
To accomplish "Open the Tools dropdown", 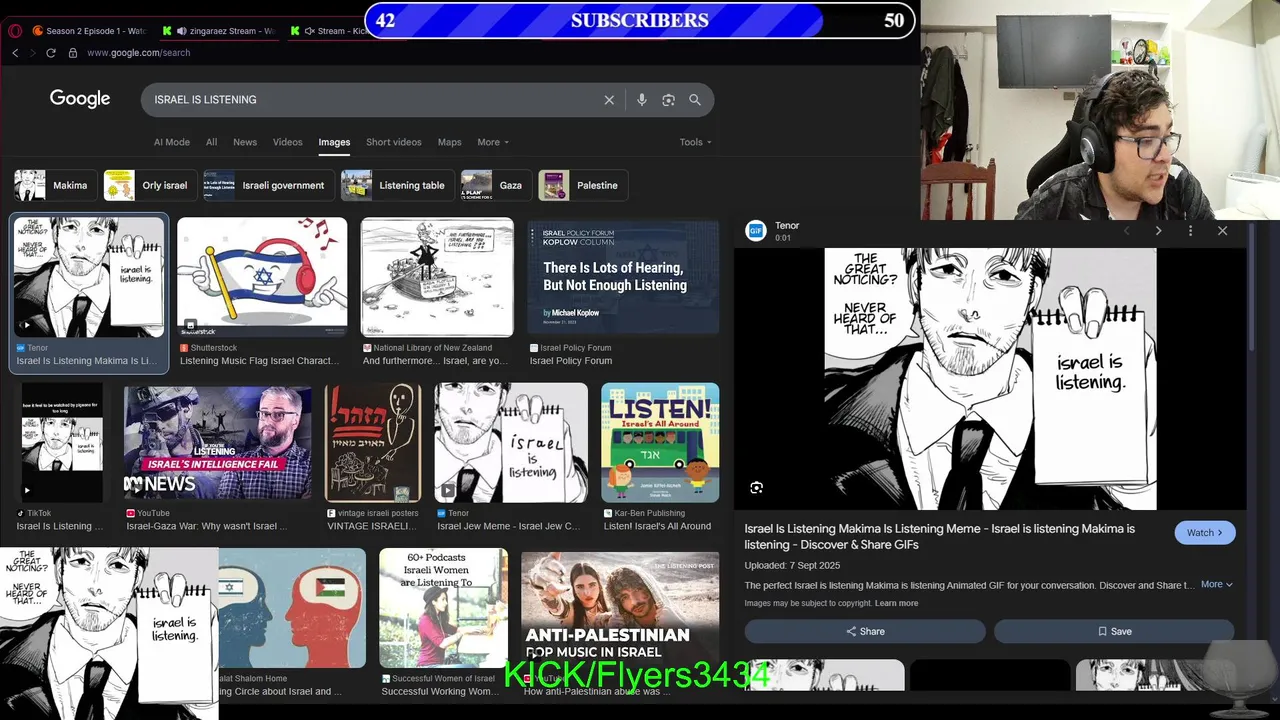I will [695, 142].
